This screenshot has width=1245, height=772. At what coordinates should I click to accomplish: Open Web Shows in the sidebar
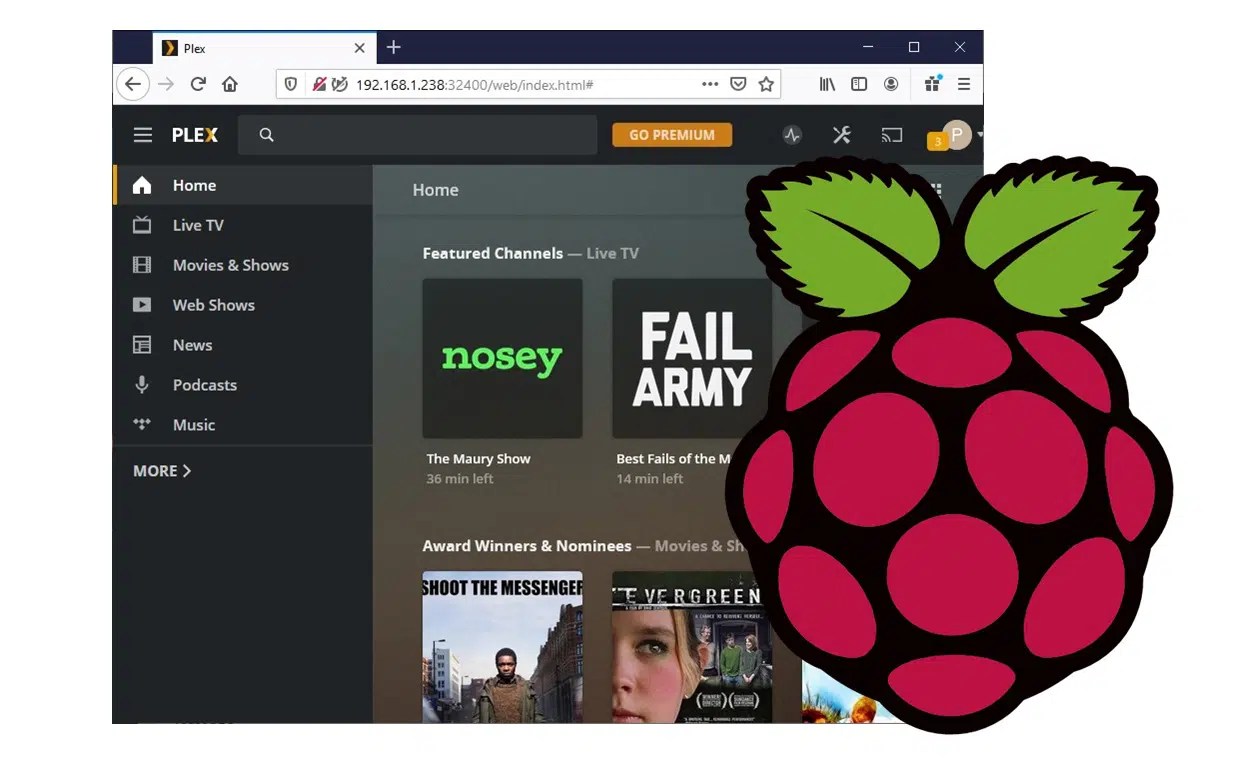(243, 305)
